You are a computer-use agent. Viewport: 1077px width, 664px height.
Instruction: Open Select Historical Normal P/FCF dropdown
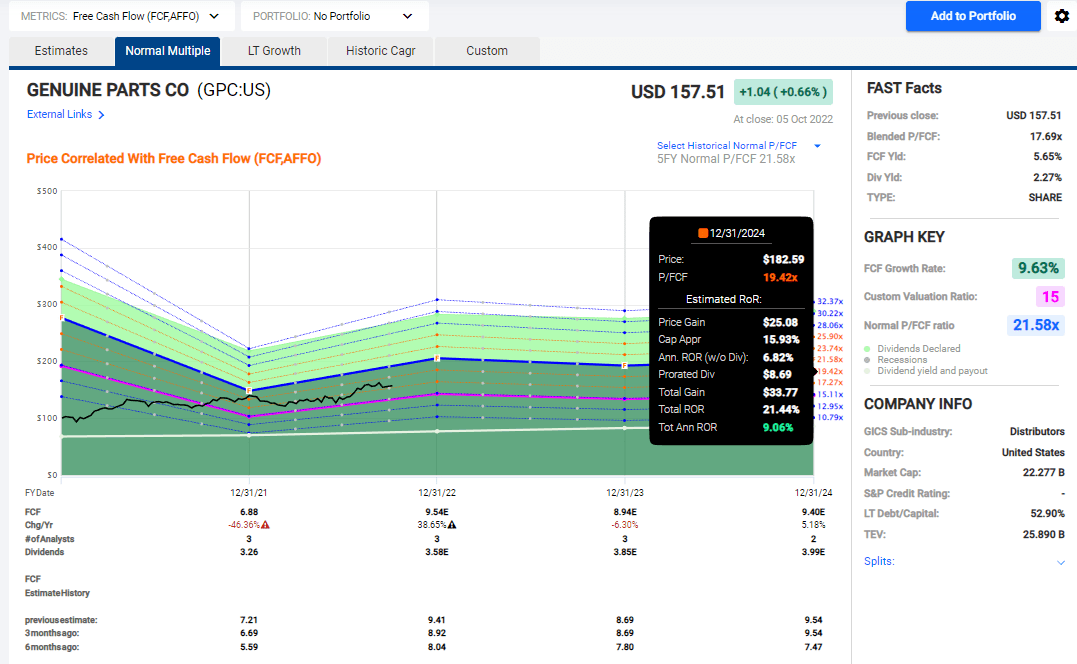[x=738, y=146]
